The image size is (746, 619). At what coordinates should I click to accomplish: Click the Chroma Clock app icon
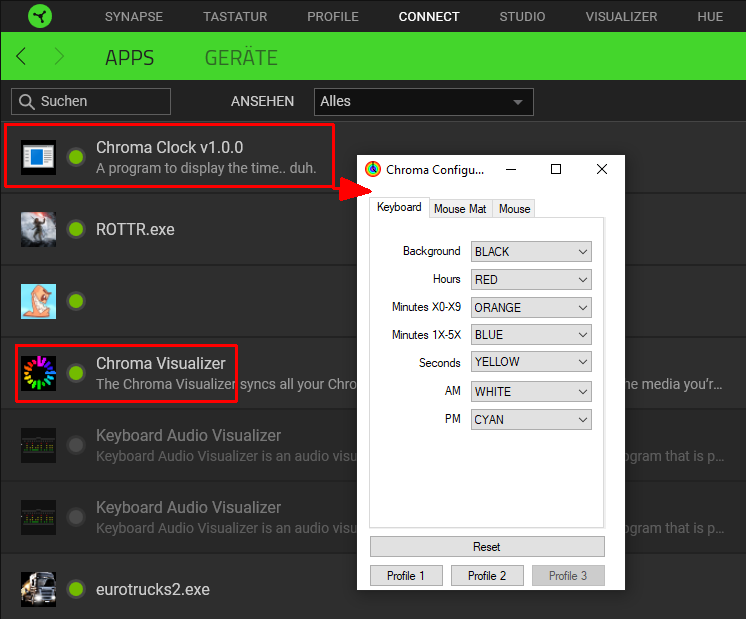(38, 157)
